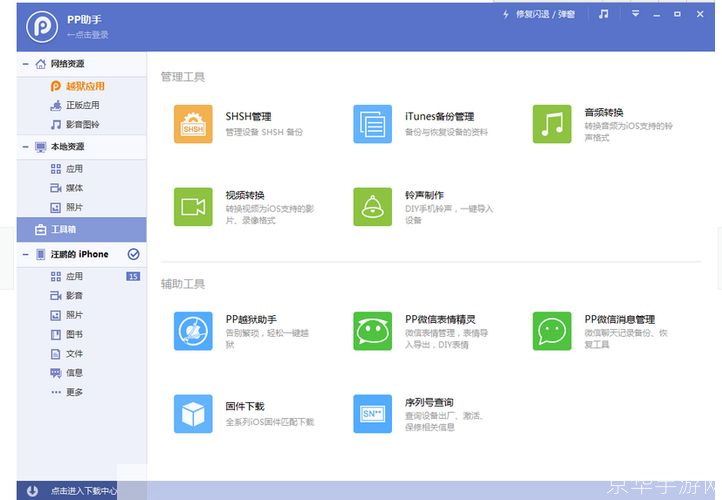Launch the PP越狱助手 icon
The width and height of the screenshot is (722, 500).
[x=193, y=331]
